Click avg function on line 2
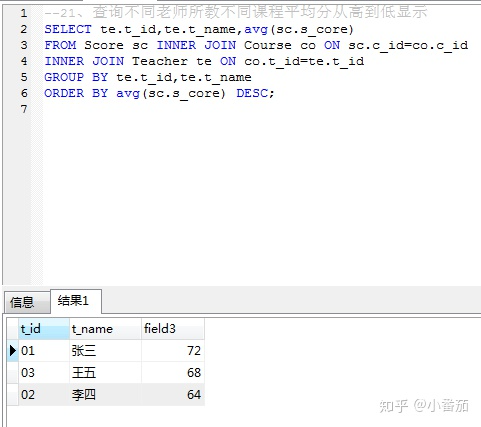Viewport: 481px width, 427px height. pos(256,30)
